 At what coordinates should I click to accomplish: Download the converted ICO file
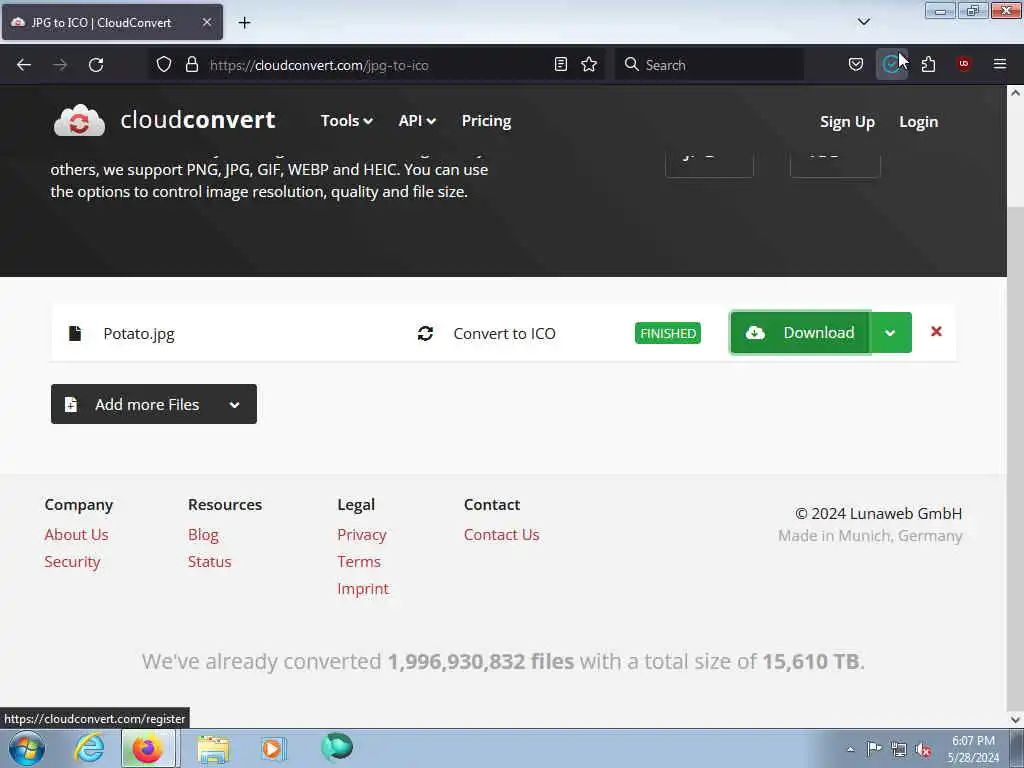pyautogui.click(x=800, y=332)
